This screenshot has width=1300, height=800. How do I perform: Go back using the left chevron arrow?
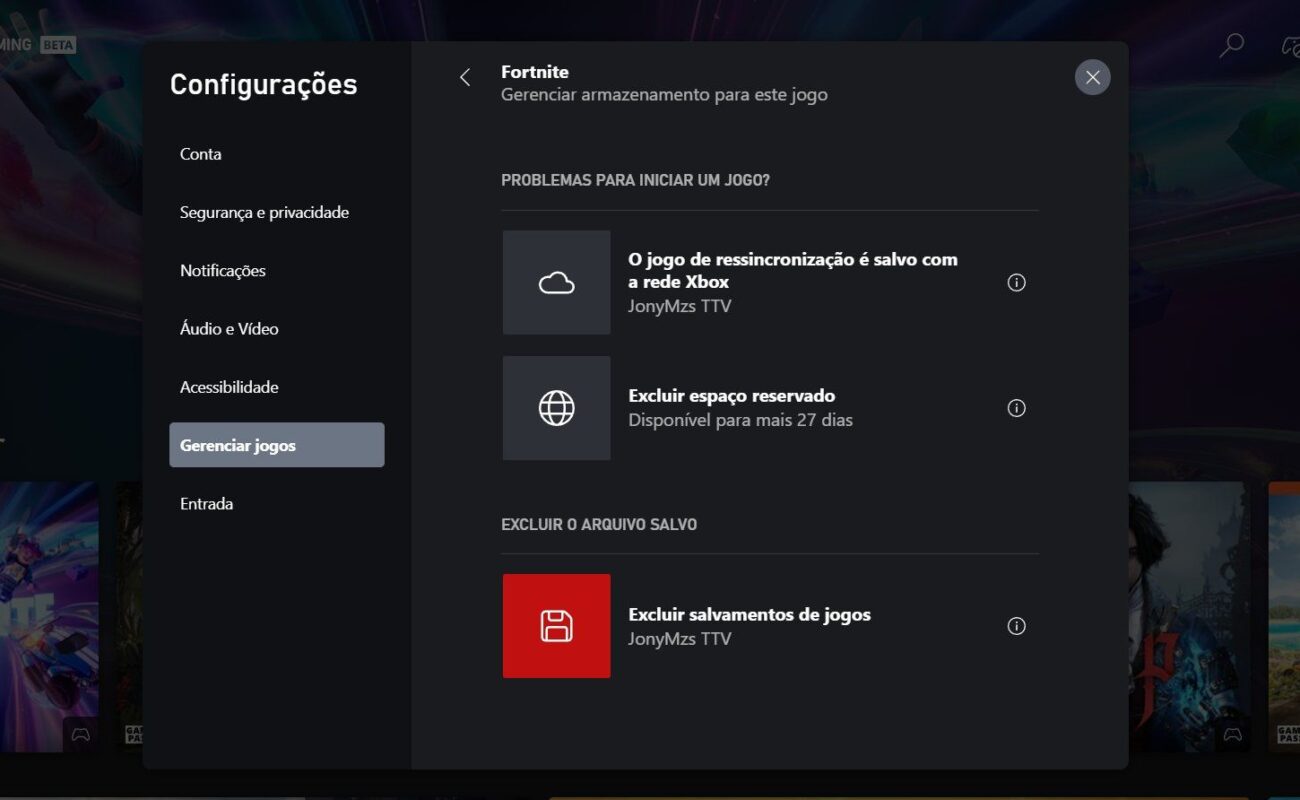465,77
